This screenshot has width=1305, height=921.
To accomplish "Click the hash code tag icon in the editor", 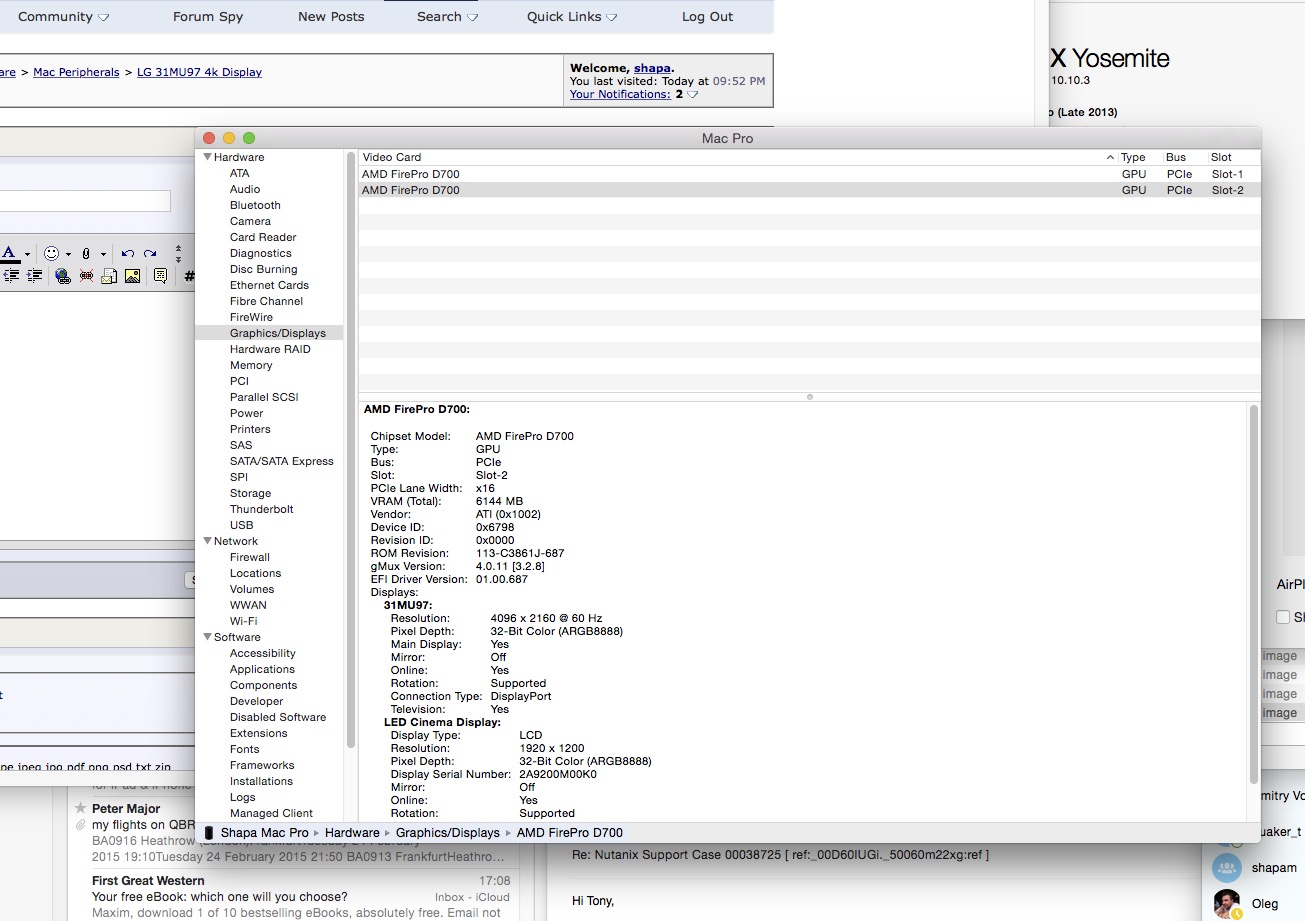I will [x=189, y=276].
